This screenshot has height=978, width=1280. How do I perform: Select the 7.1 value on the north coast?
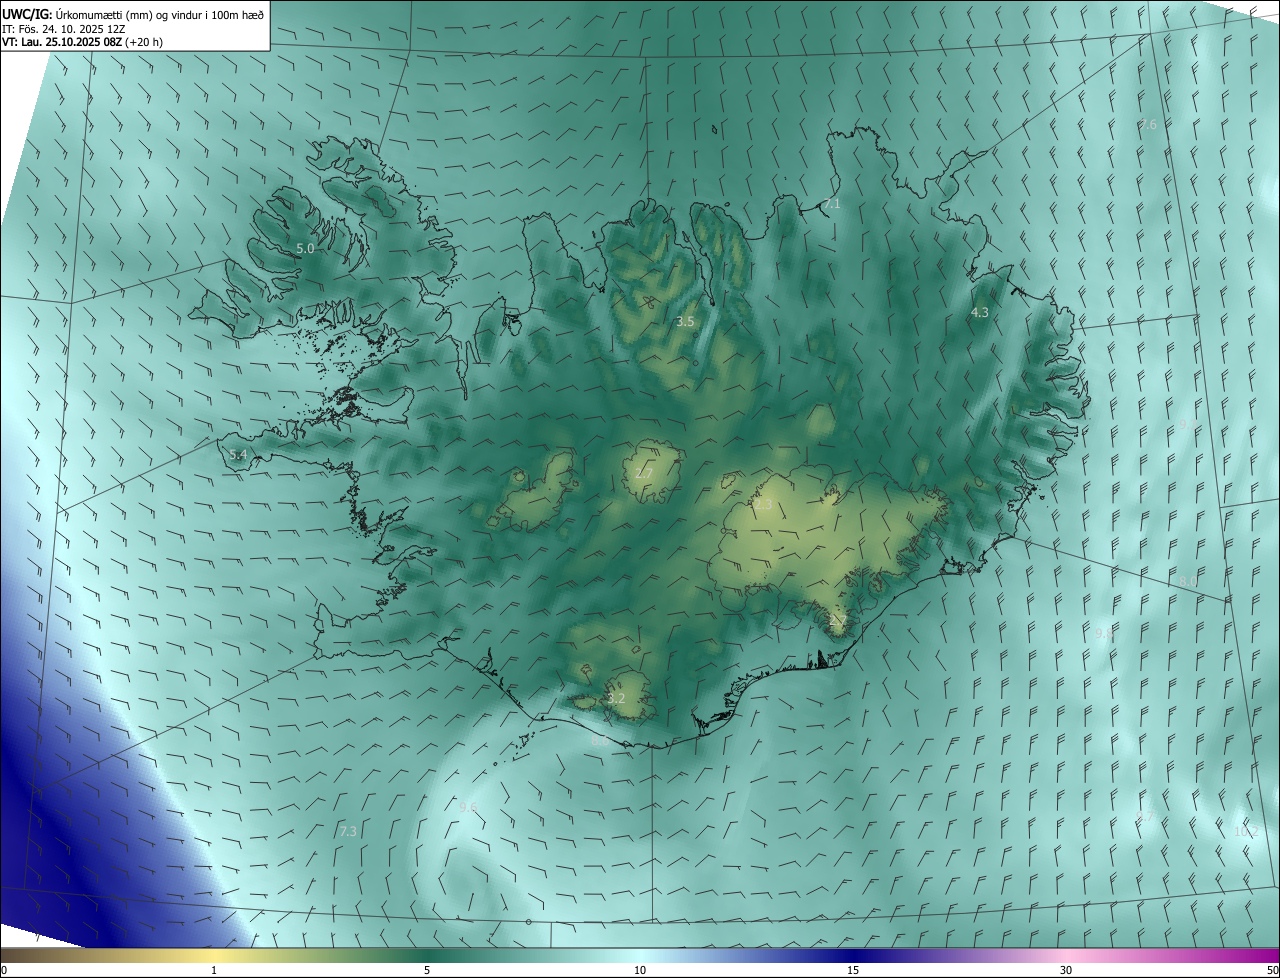[x=832, y=204]
